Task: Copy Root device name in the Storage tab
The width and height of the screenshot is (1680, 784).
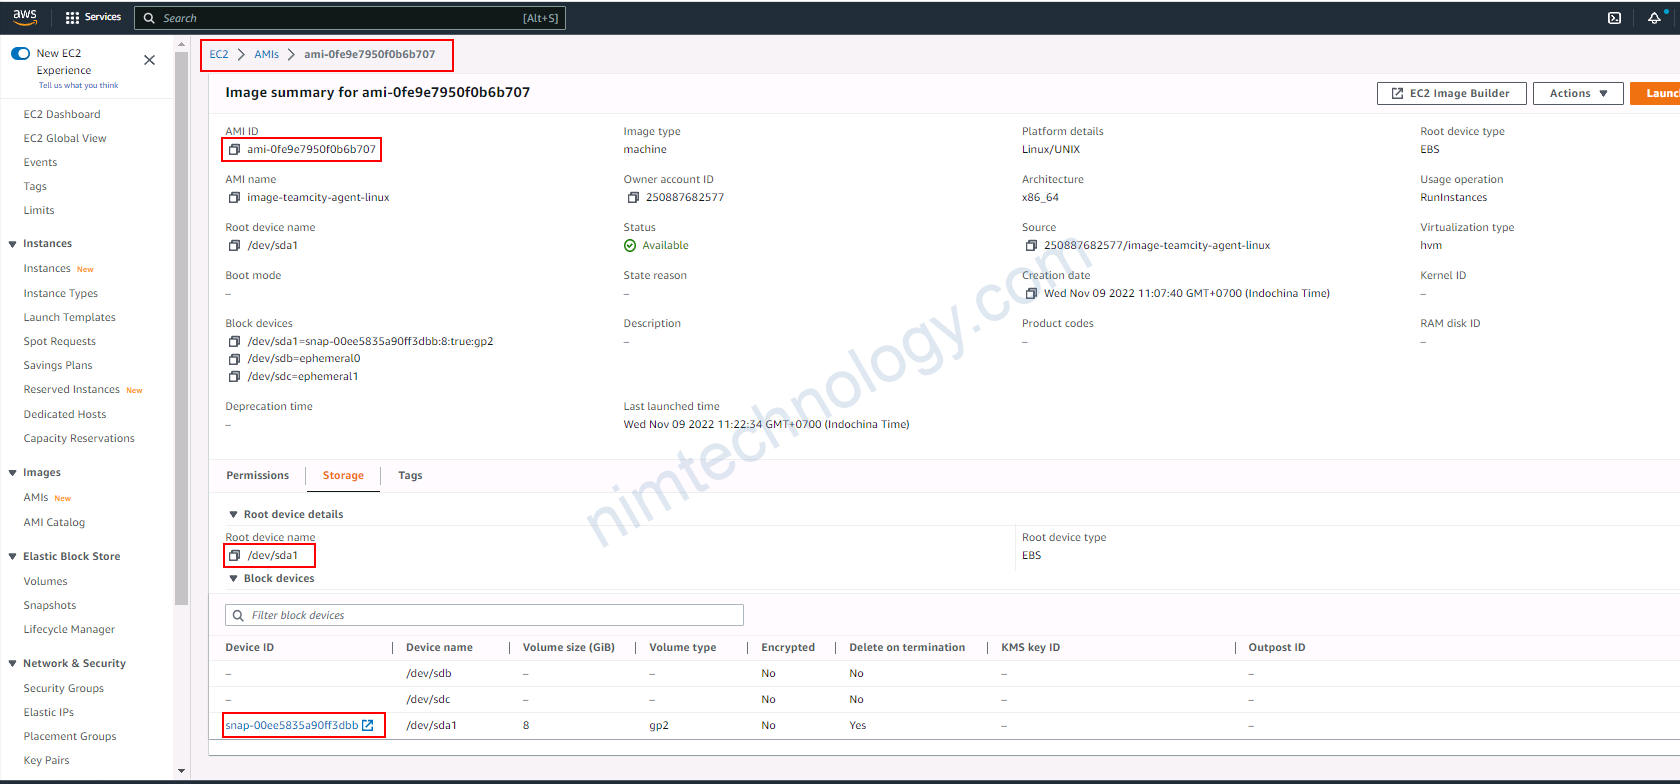Action: click(234, 555)
